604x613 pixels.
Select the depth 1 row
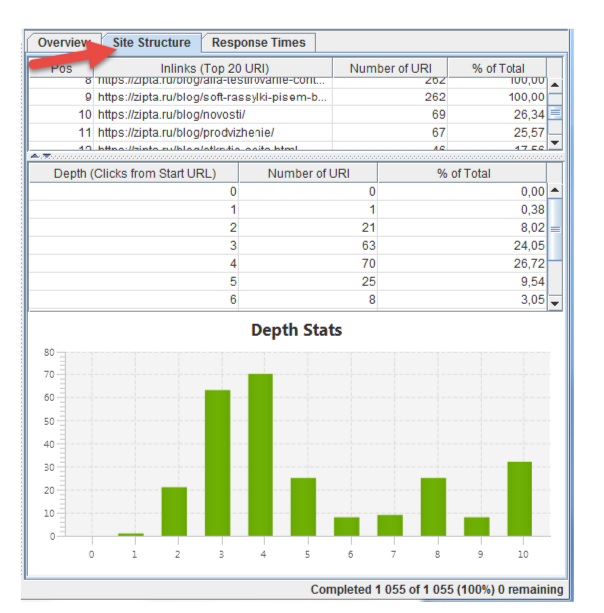pyautogui.click(x=288, y=210)
